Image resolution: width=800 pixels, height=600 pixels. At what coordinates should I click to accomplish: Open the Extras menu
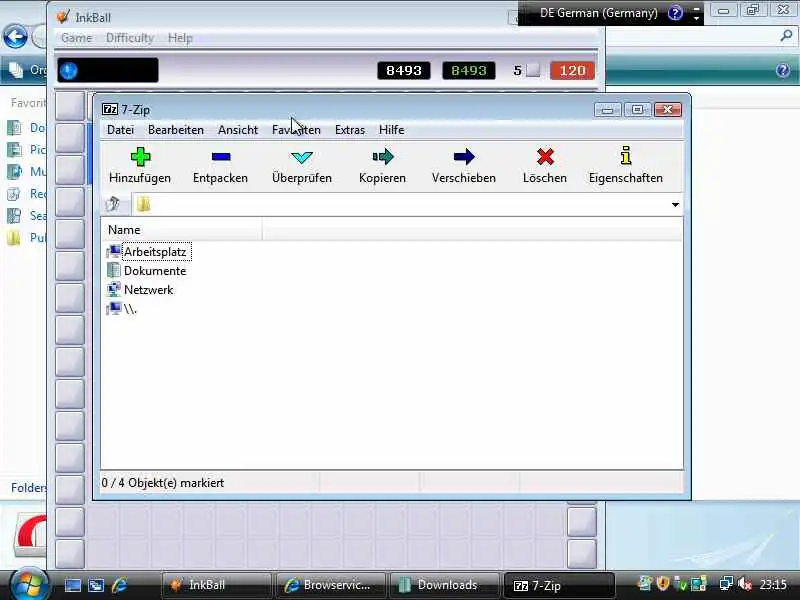point(349,130)
